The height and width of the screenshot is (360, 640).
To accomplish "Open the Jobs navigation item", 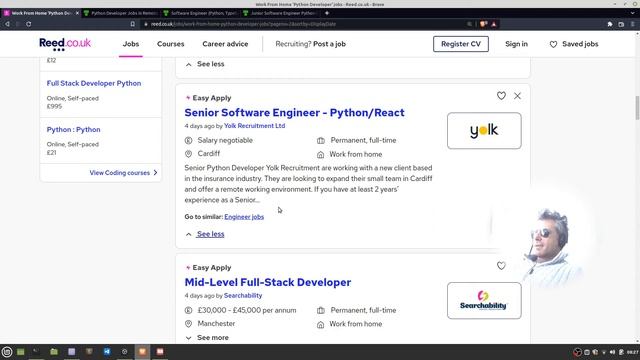I will tap(131, 44).
